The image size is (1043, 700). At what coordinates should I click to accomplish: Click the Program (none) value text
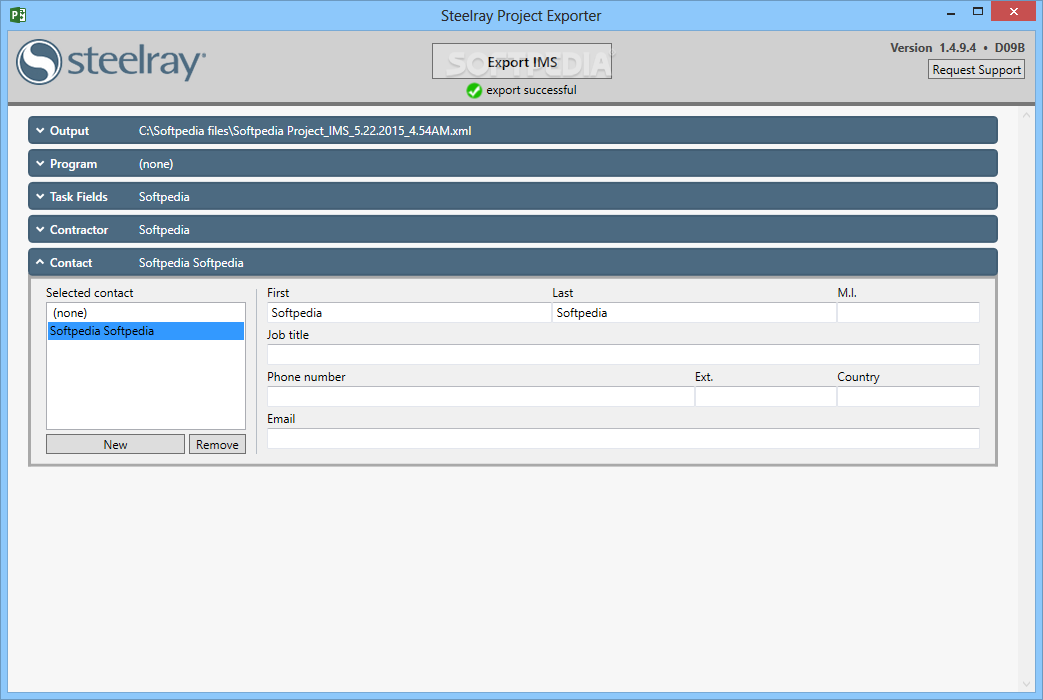pos(156,164)
